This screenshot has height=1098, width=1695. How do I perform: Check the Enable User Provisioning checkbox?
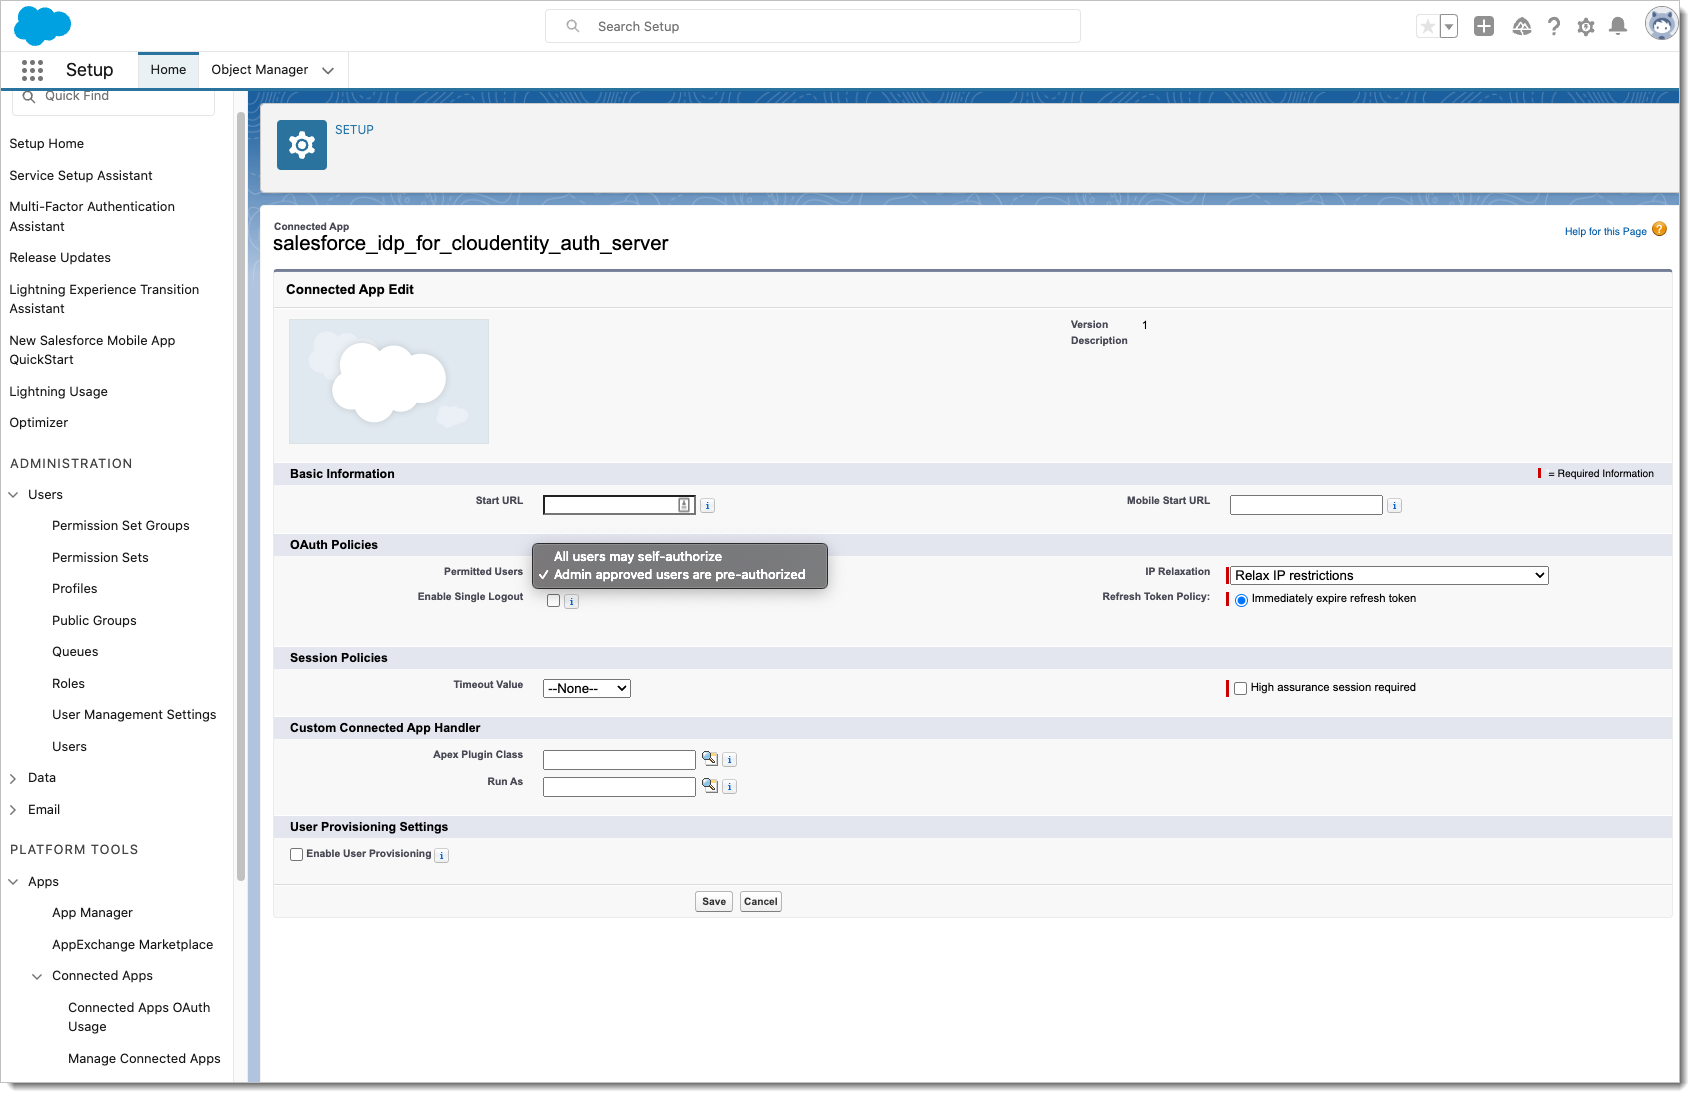pyautogui.click(x=296, y=854)
